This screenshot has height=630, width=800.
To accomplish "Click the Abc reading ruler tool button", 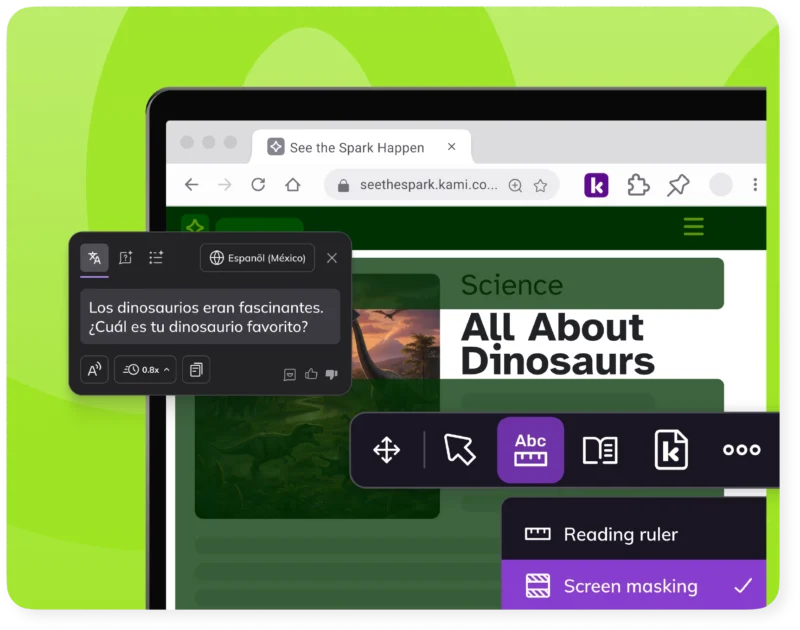I will 531,450.
